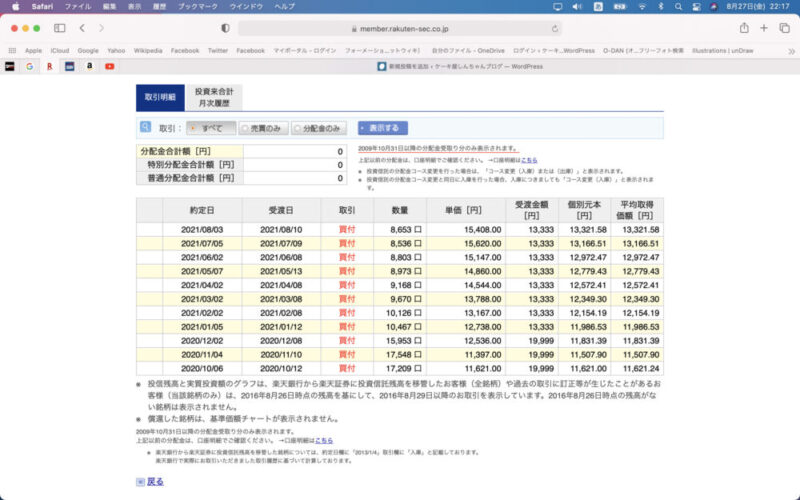Click the 数量 column header
800x500 pixels.
pyautogui.click(x=399, y=210)
